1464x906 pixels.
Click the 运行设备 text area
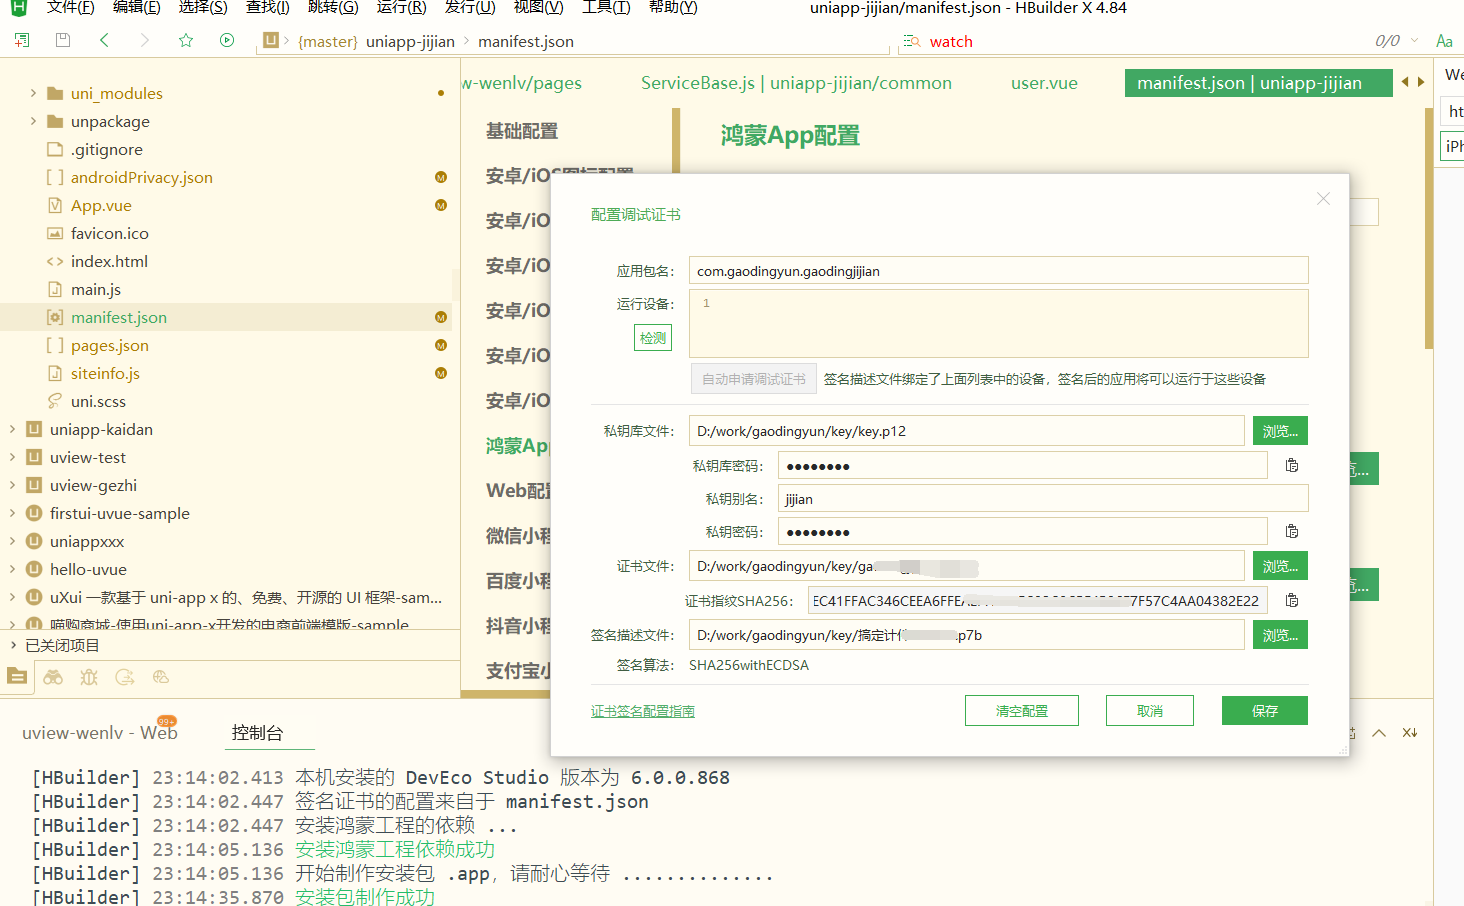point(999,323)
